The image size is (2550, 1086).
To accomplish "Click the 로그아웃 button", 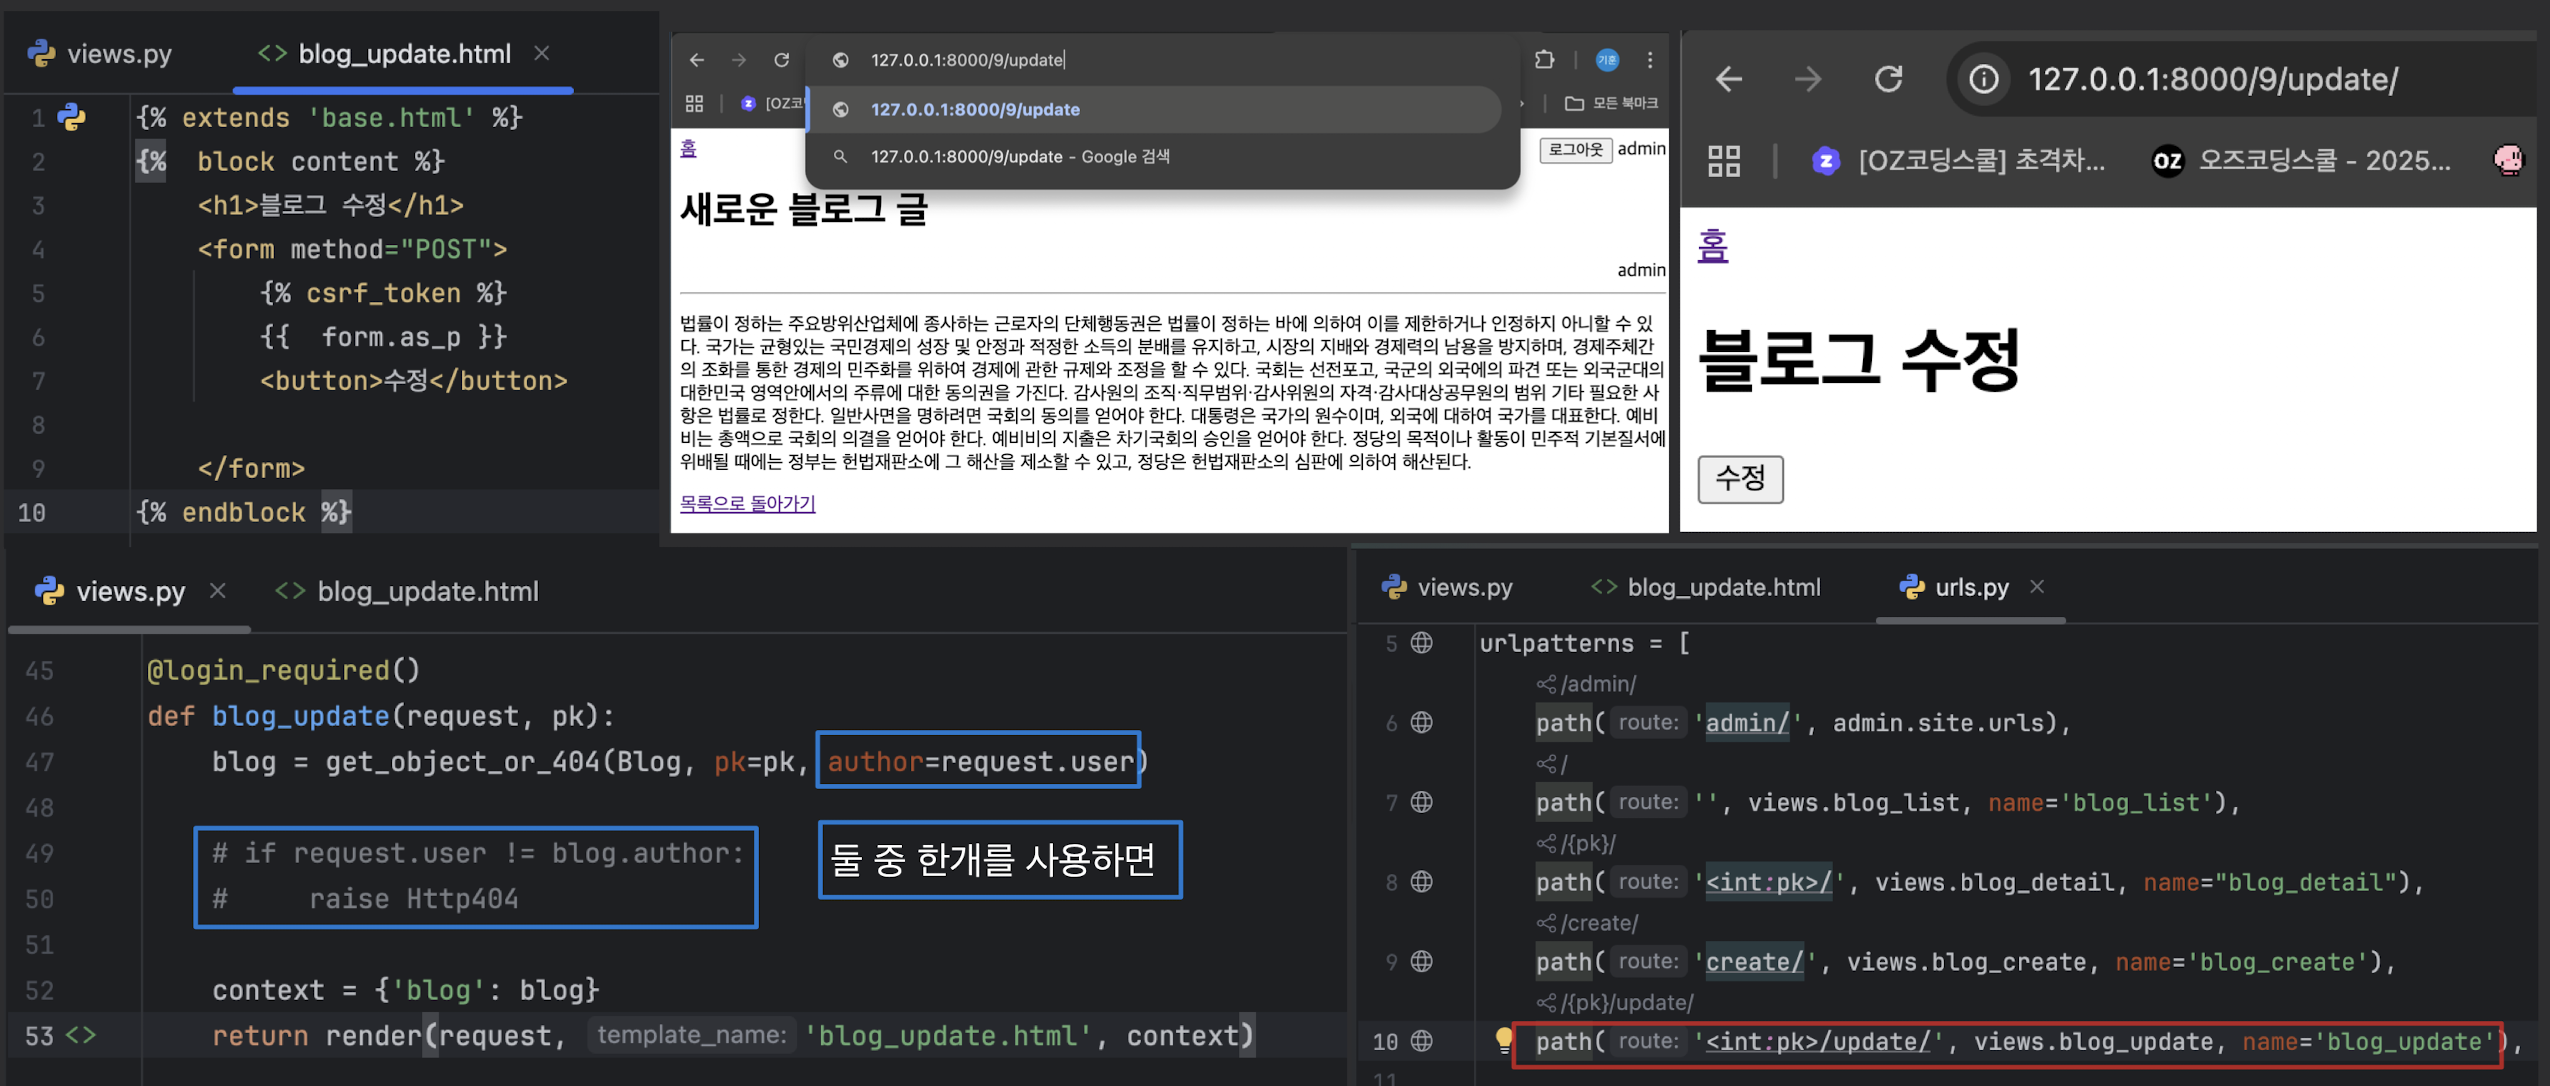I will 1575,150.
